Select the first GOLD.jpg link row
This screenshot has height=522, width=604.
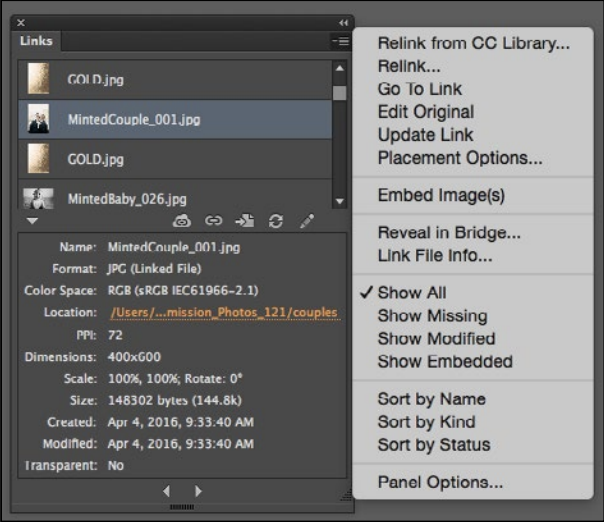point(175,79)
